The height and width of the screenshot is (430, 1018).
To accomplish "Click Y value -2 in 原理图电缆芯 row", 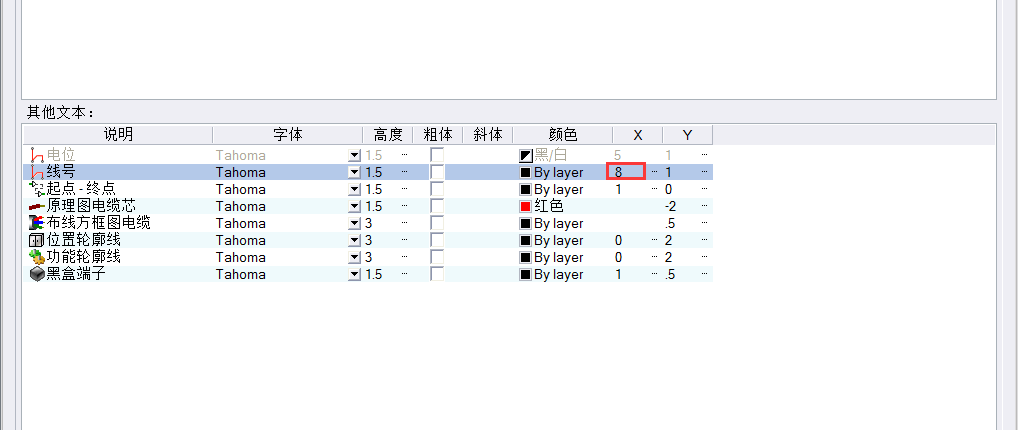I will tap(671, 207).
